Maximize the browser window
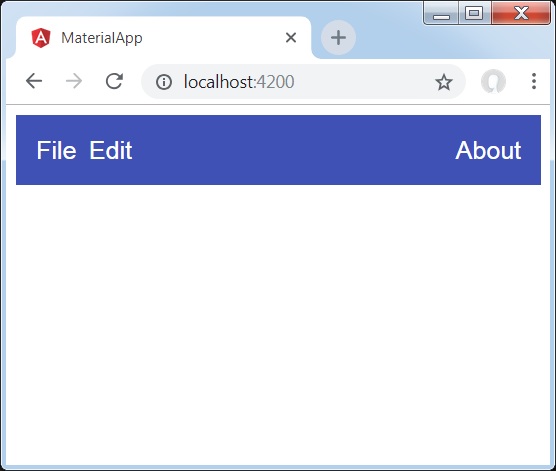Screen dimensions: 556x471 click(x=474, y=13)
